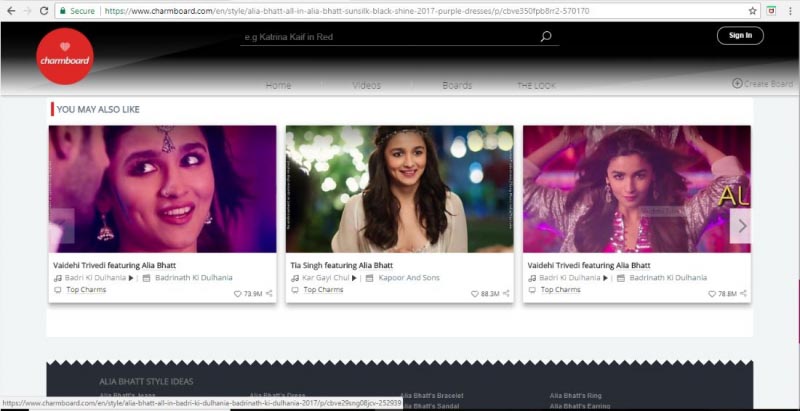This screenshot has width=800, height=411.
Task: Click Alia Bhatt's Bracelet footer link
Action: coord(432,396)
